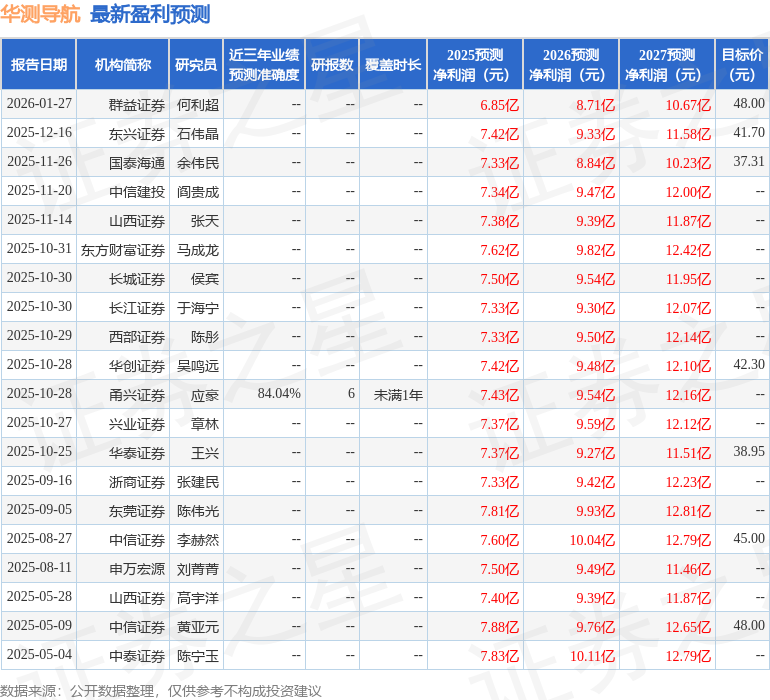
Task: Click the 目标价 column header
Action: pyautogui.click(x=742, y=65)
